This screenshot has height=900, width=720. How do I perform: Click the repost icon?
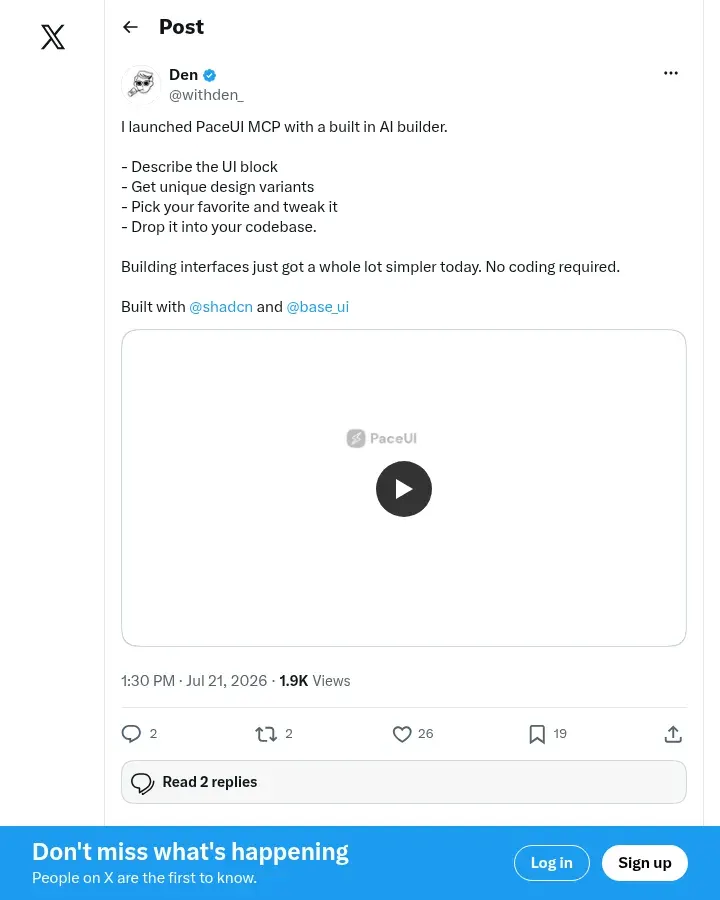pyautogui.click(x=266, y=734)
